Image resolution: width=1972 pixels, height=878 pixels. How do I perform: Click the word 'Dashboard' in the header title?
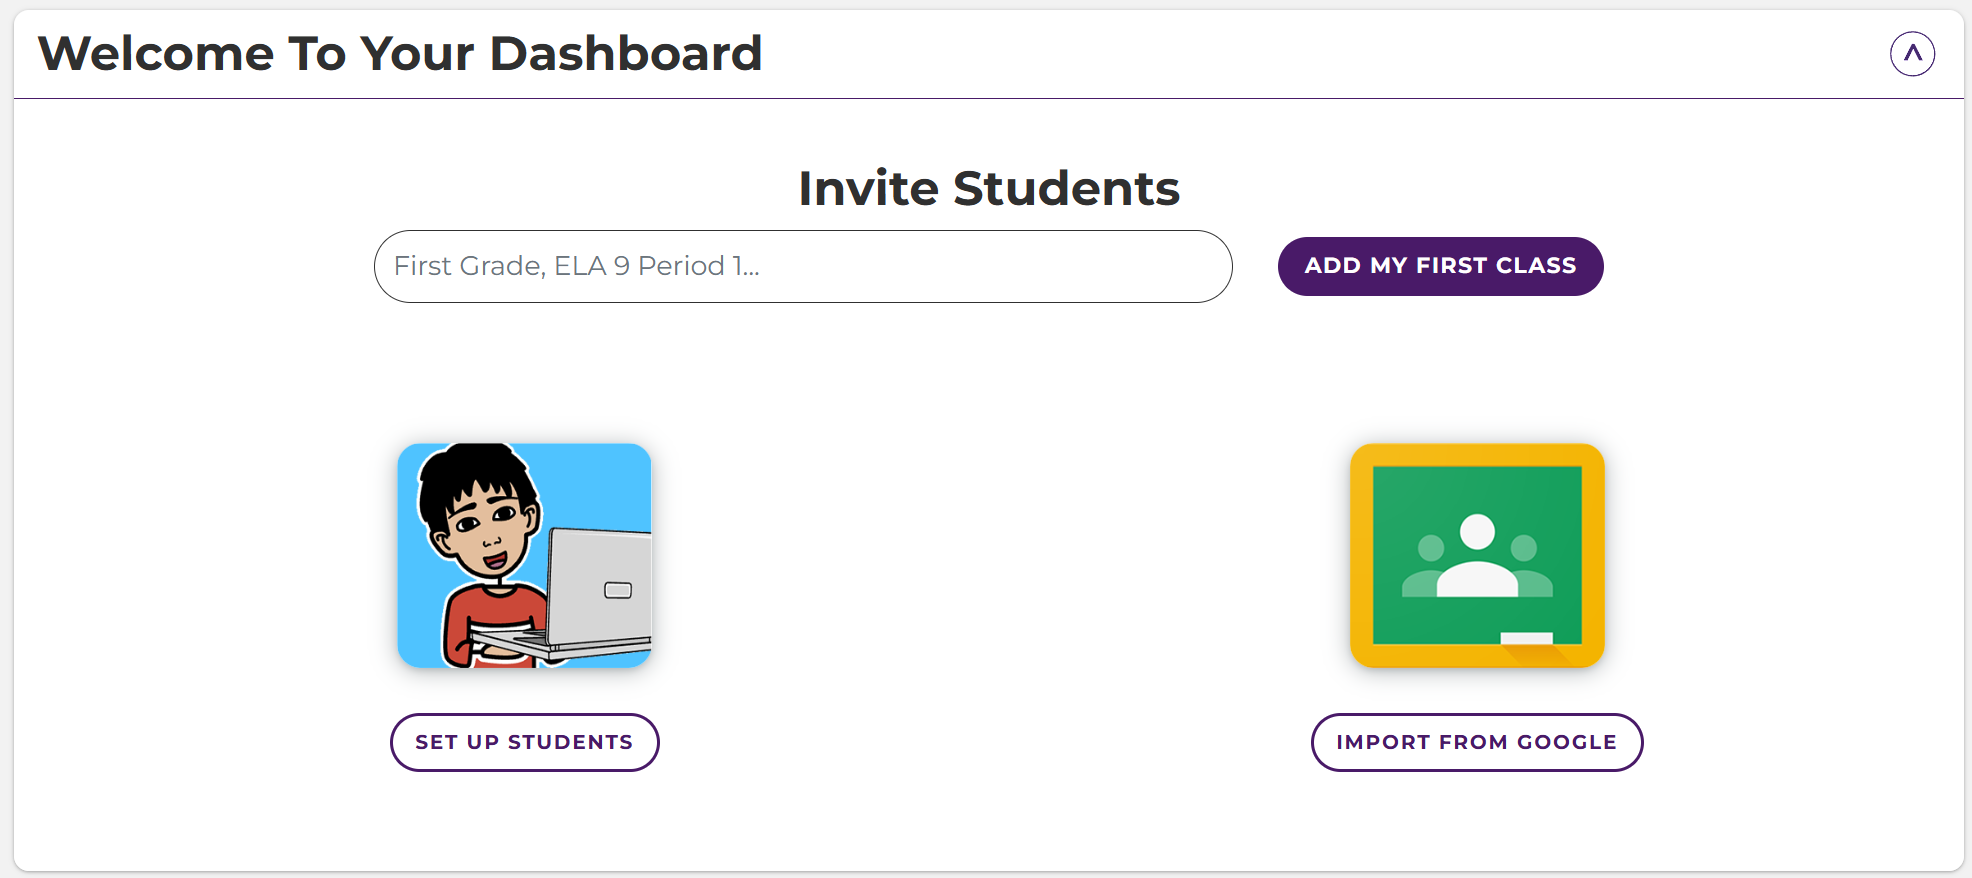(x=625, y=54)
